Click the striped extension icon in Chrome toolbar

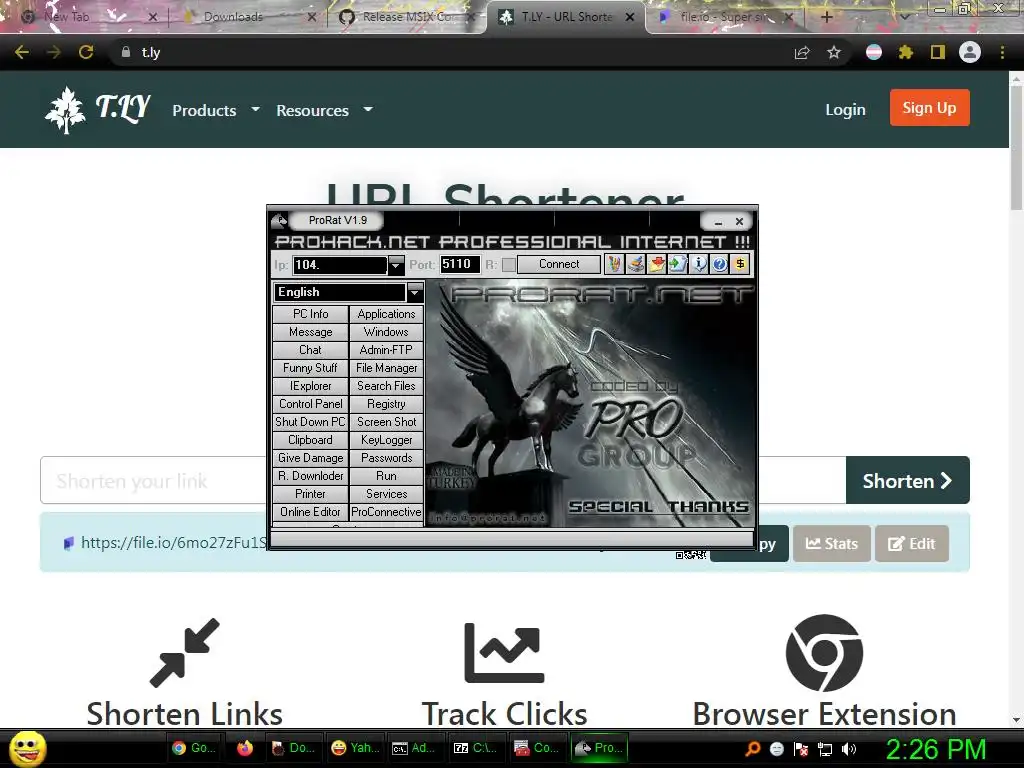point(874,52)
